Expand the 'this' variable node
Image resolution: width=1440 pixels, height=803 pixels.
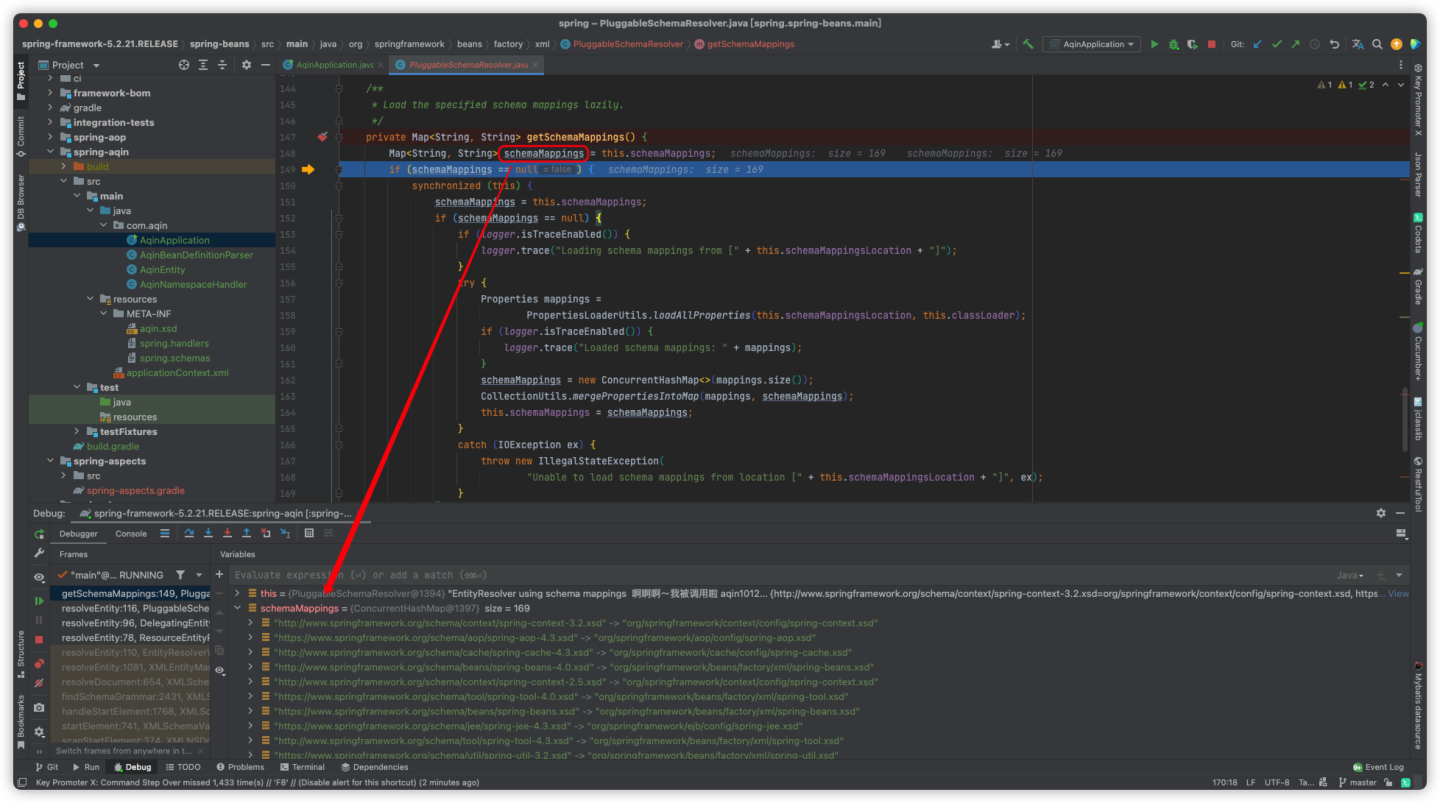[237, 593]
